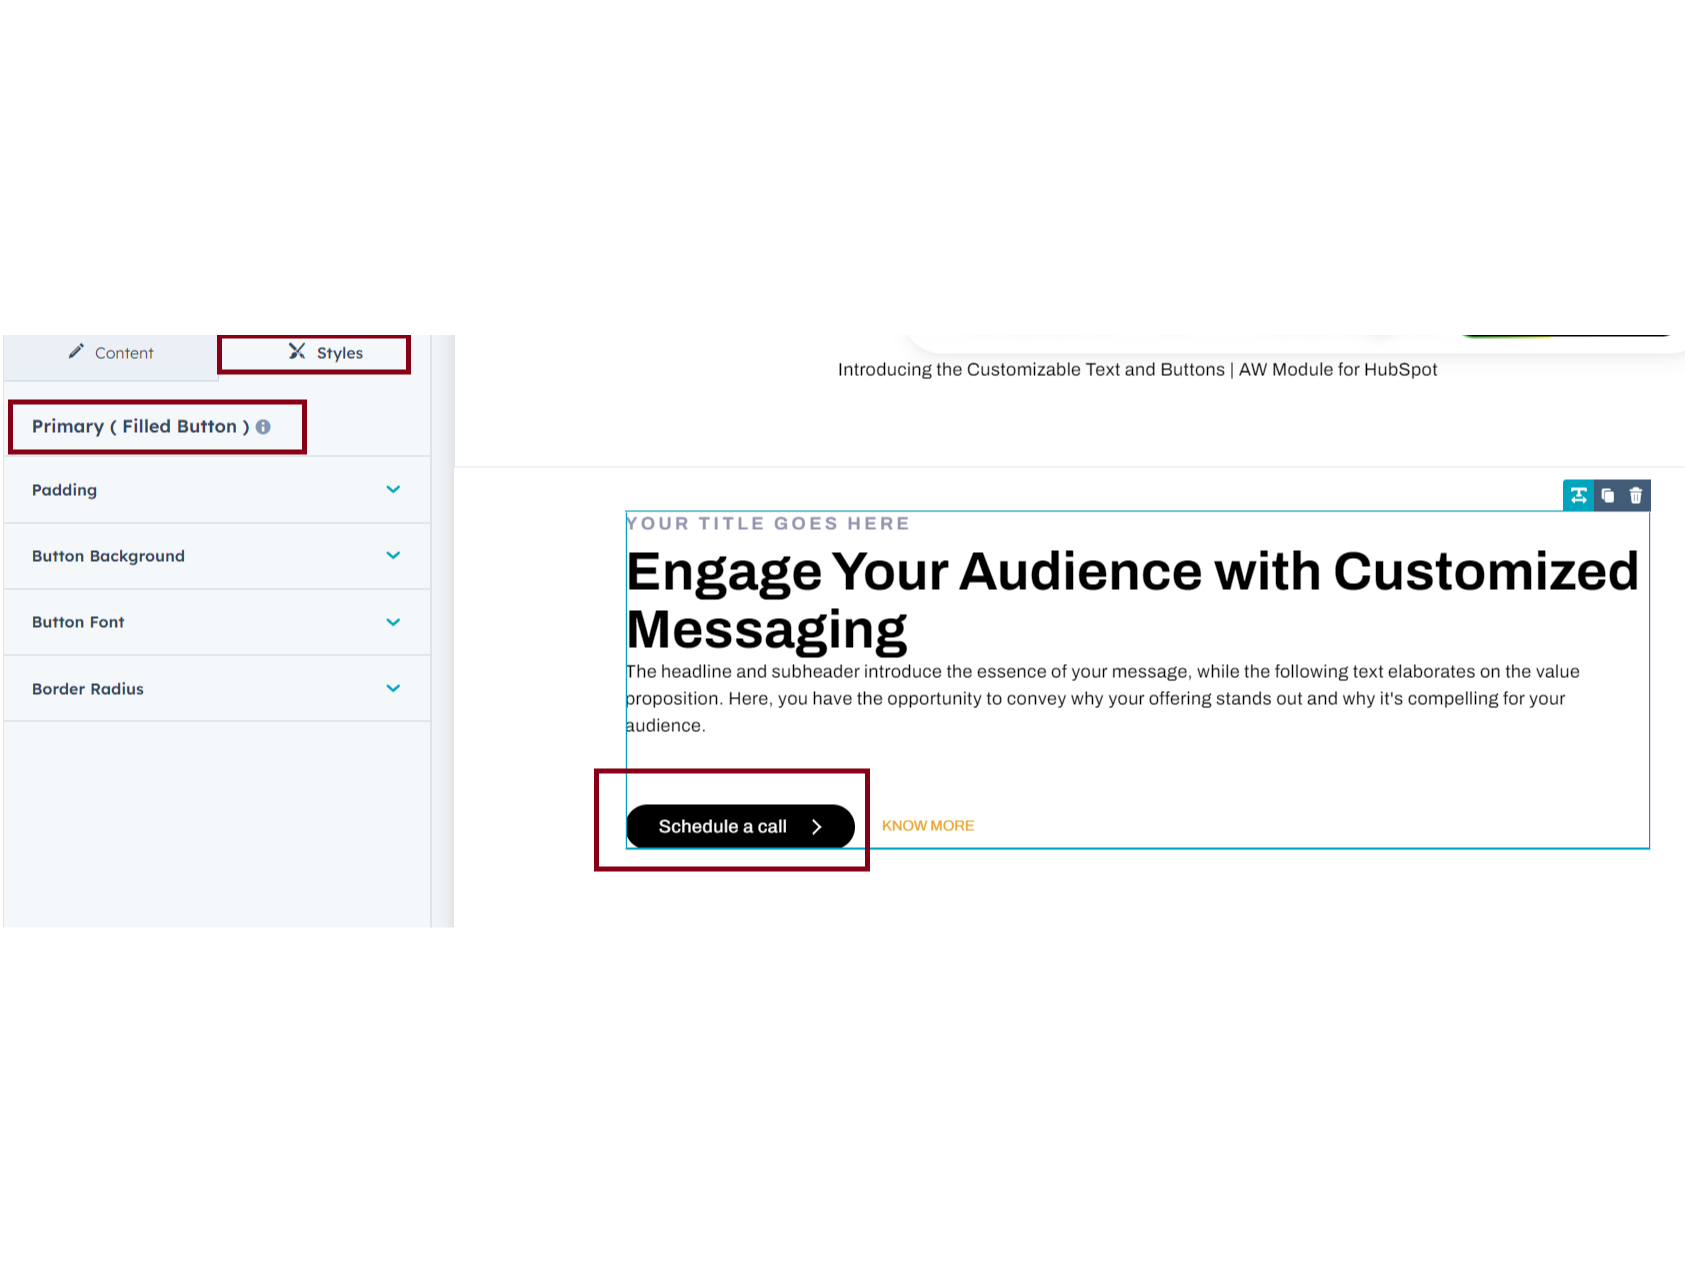The width and height of the screenshot is (1685, 1264).
Task: Clone the module using the duplicate icon
Action: (x=1607, y=495)
